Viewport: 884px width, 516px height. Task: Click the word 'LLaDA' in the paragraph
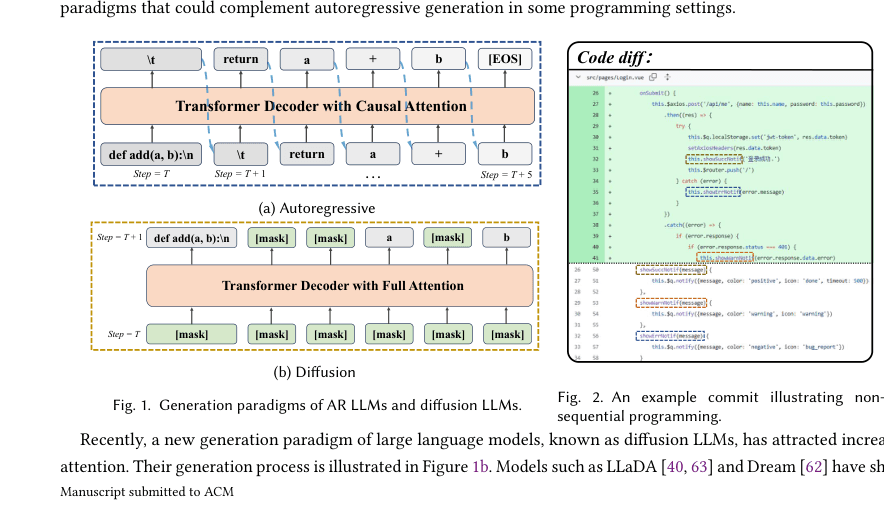point(631,467)
